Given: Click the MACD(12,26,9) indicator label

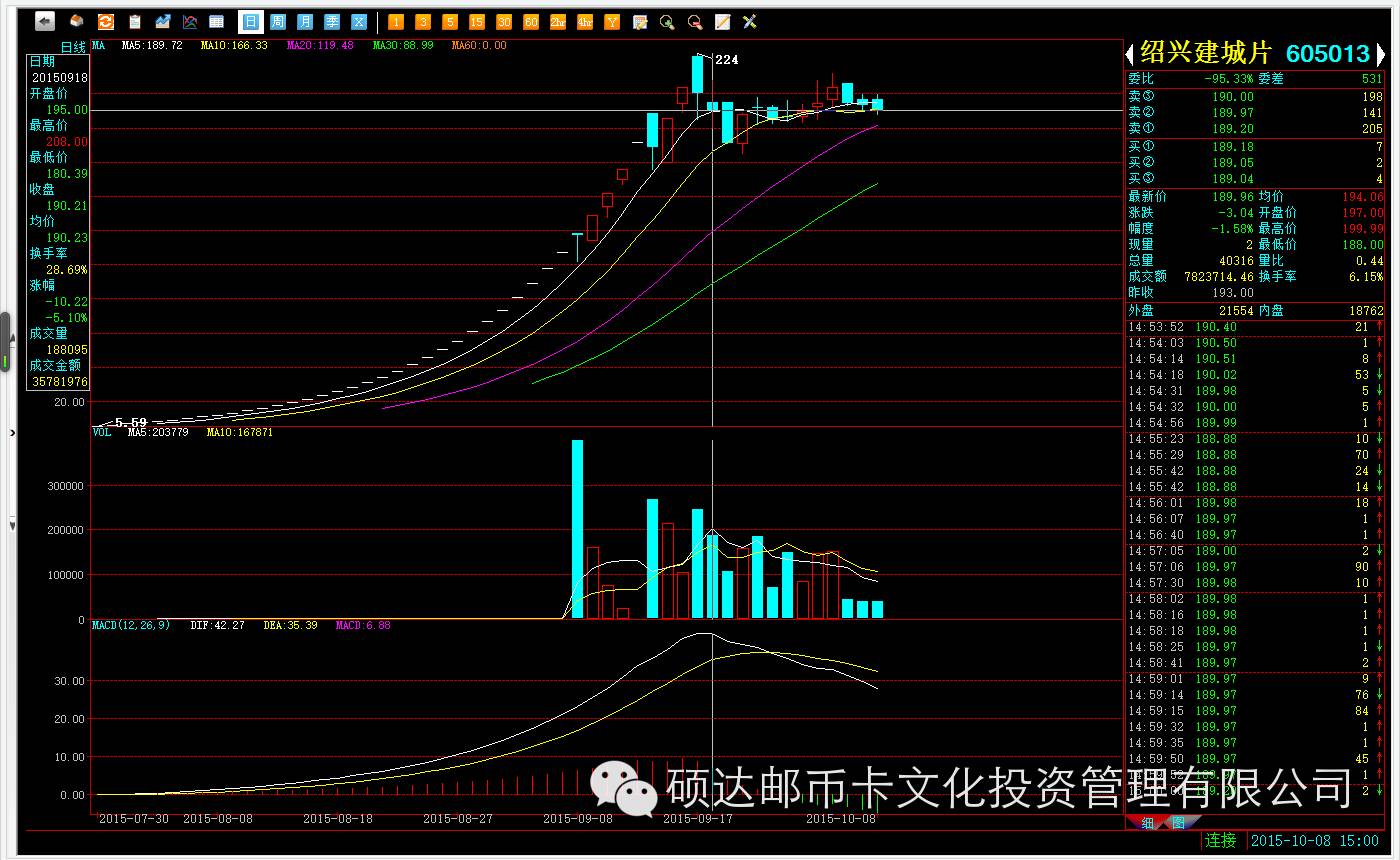Looking at the screenshot, I should click(x=131, y=625).
